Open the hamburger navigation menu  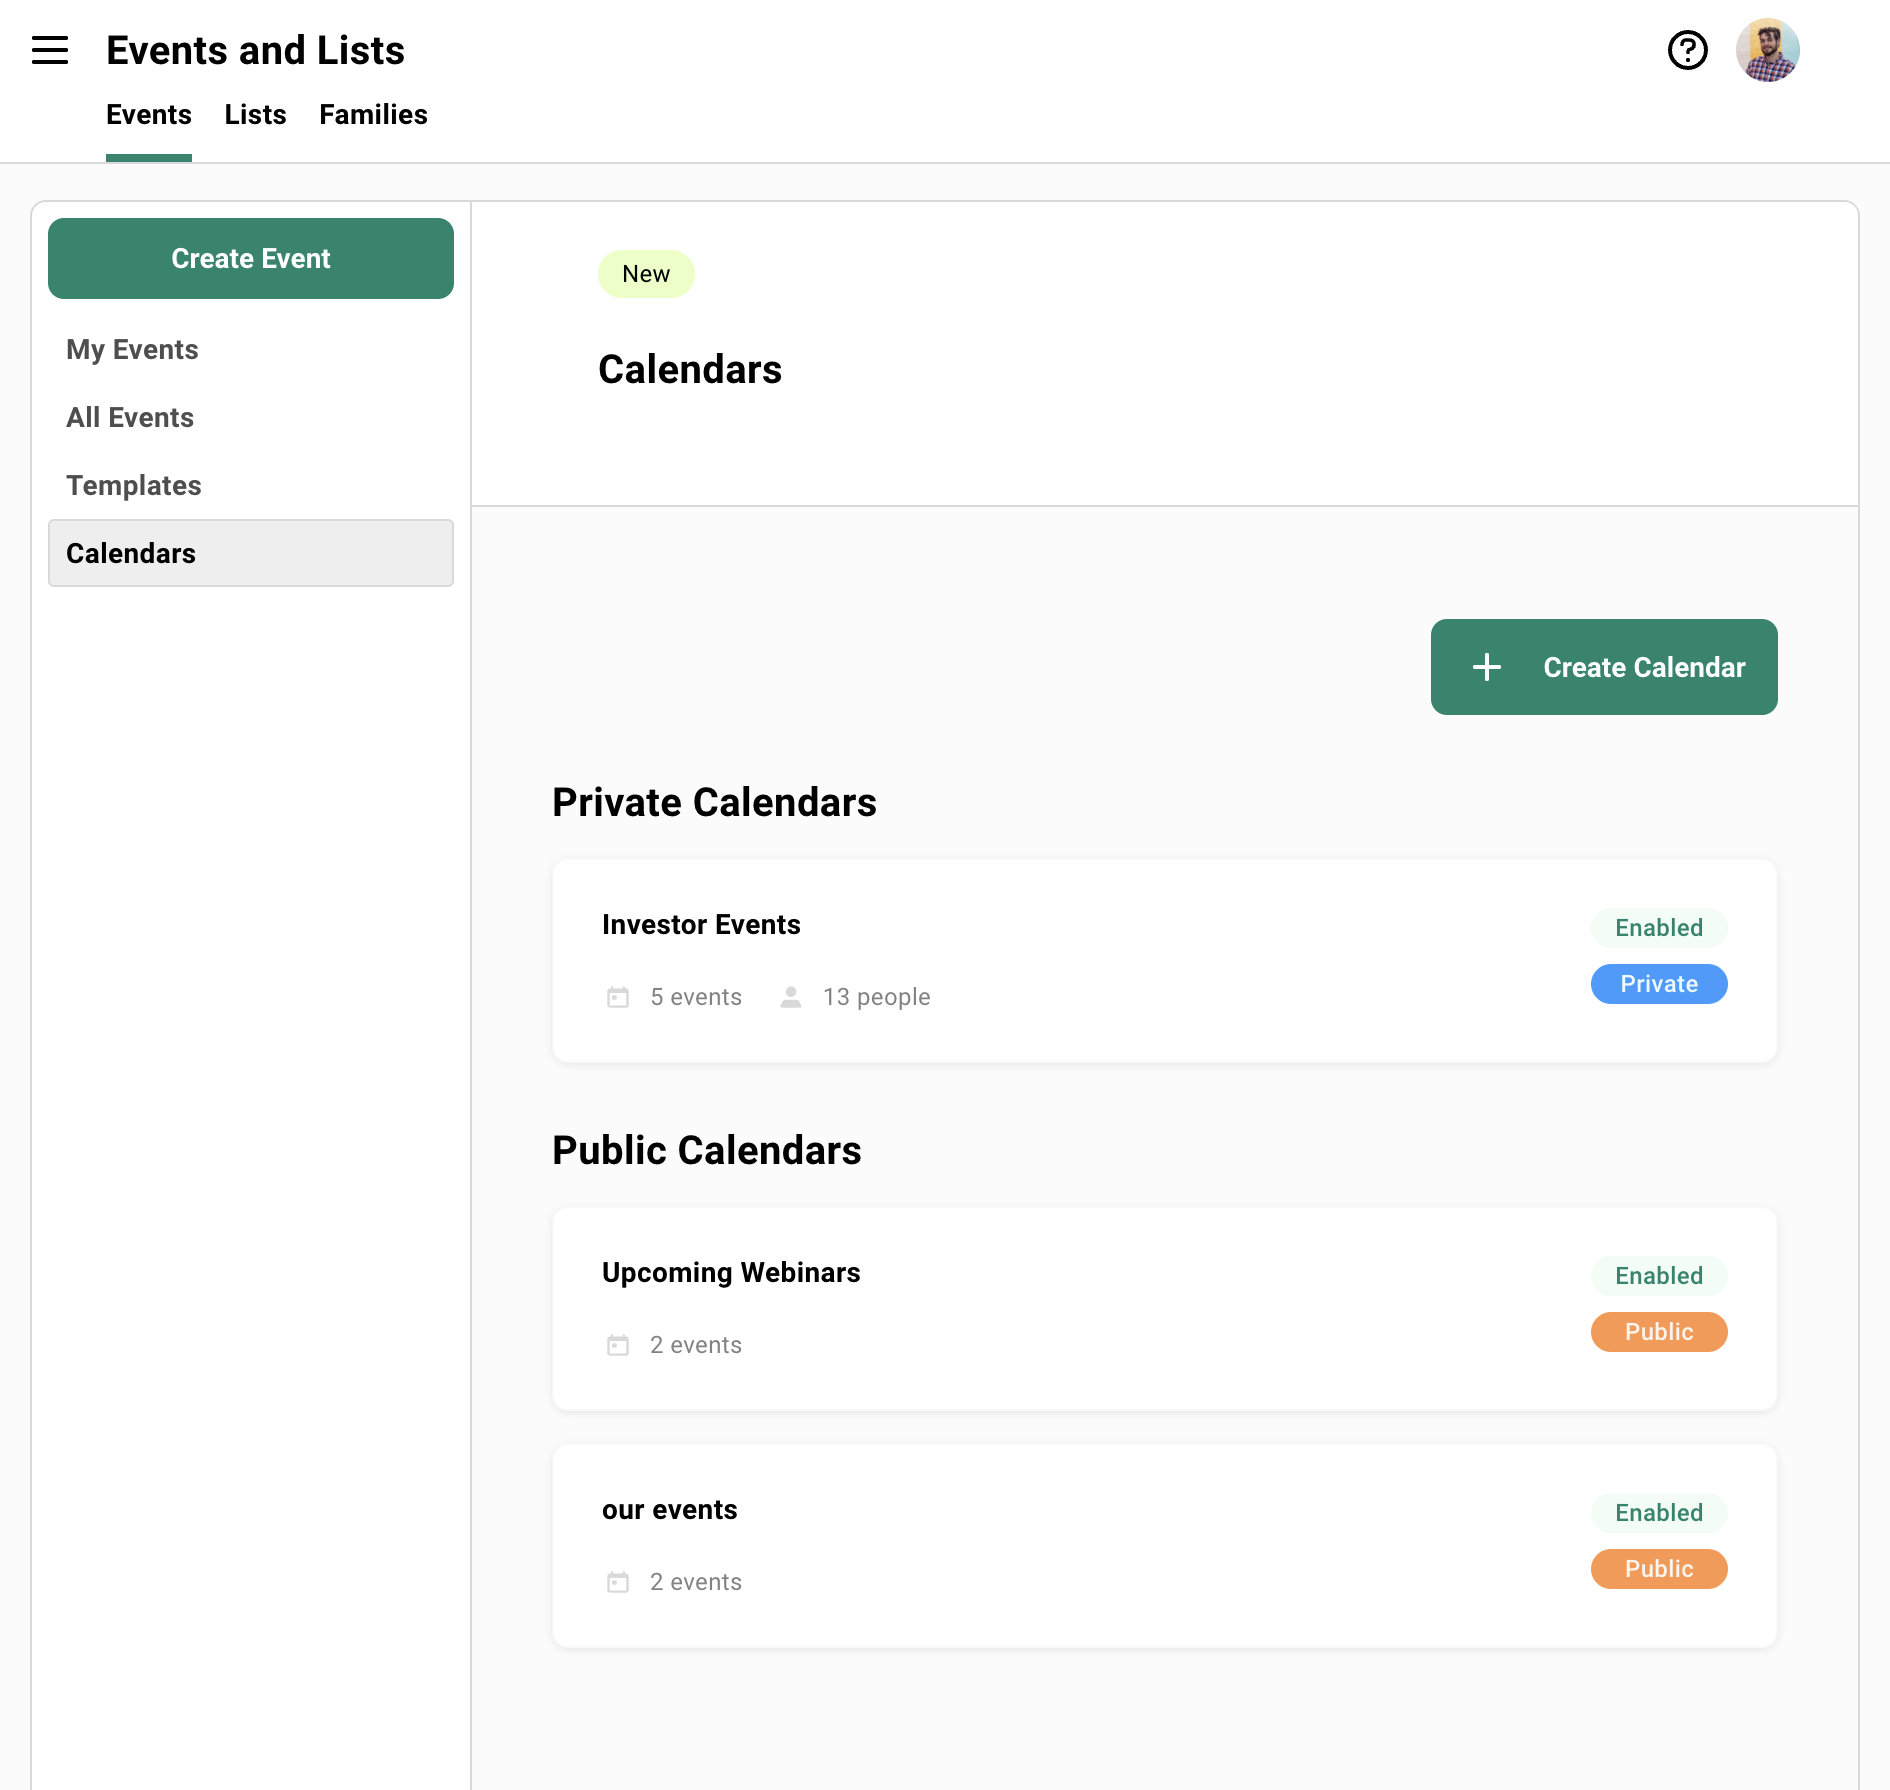50,50
